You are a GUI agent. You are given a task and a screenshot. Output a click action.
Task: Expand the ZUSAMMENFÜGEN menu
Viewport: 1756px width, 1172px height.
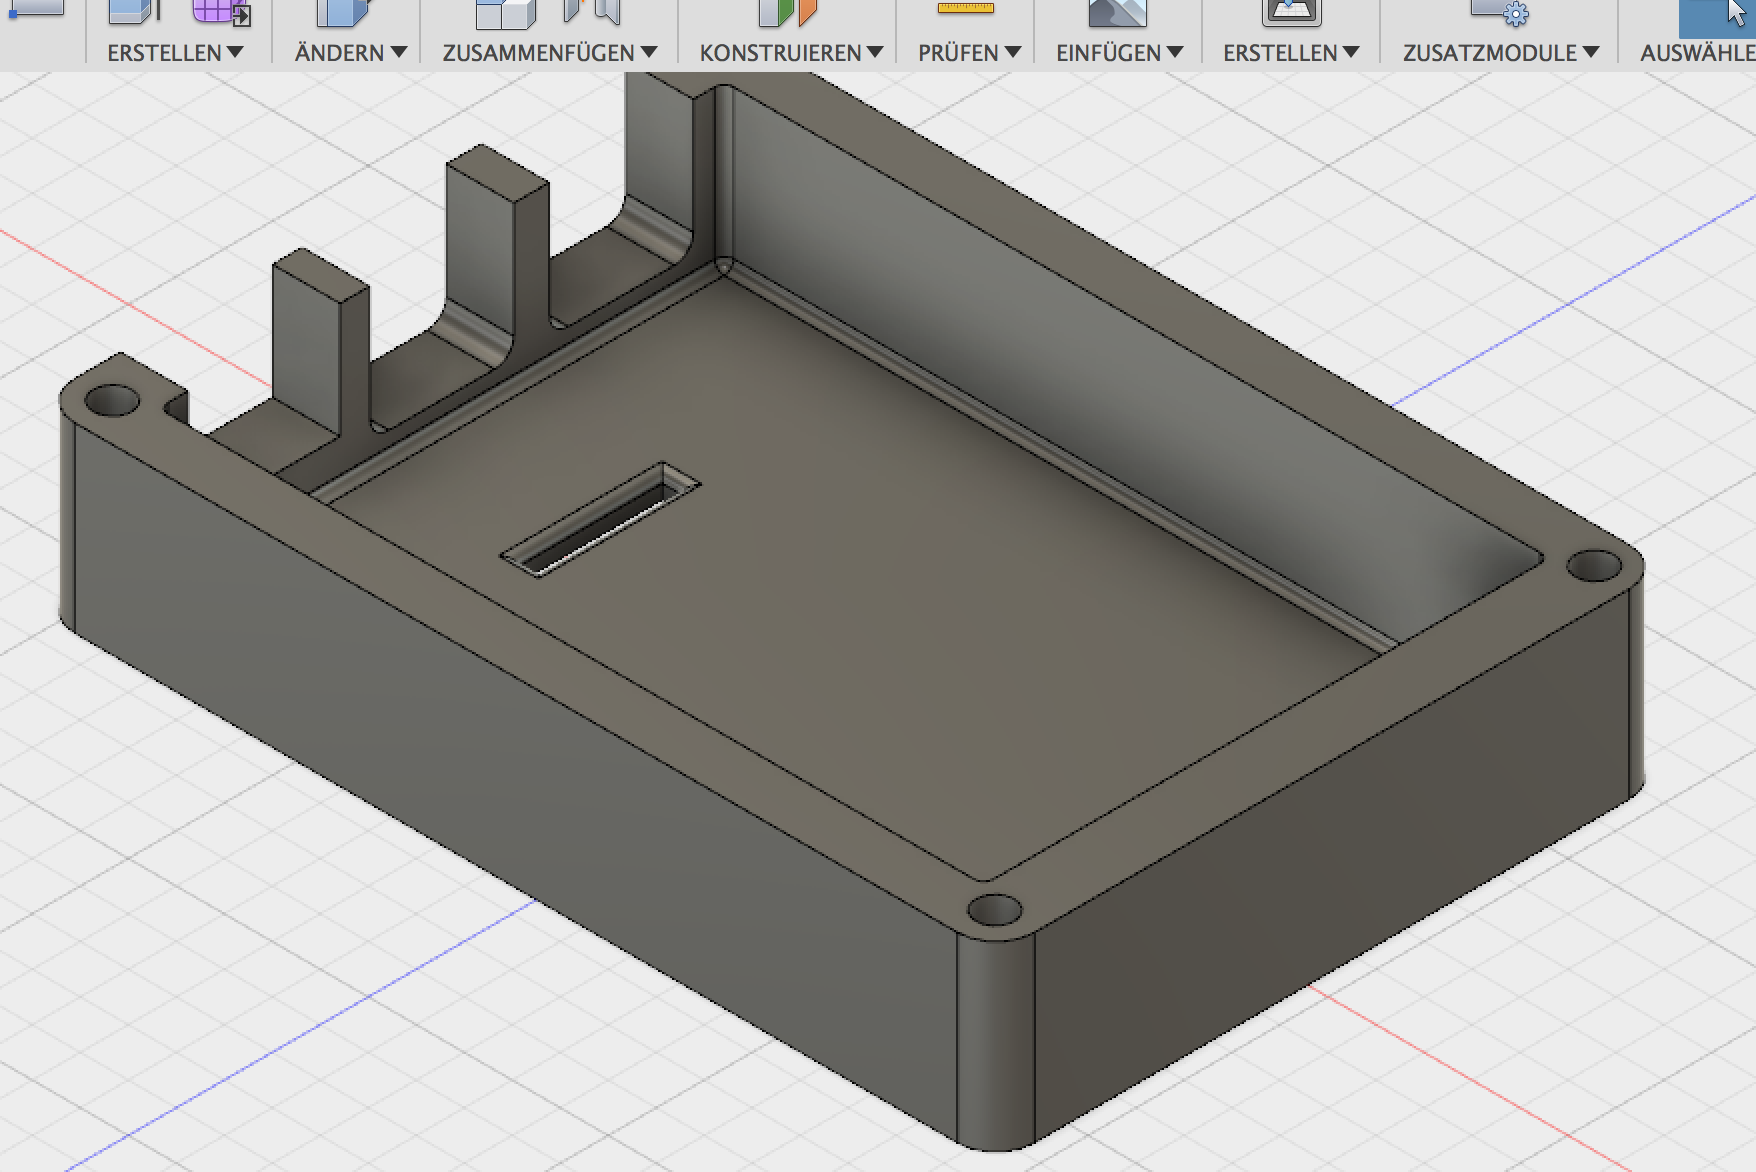click(x=549, y=53)
